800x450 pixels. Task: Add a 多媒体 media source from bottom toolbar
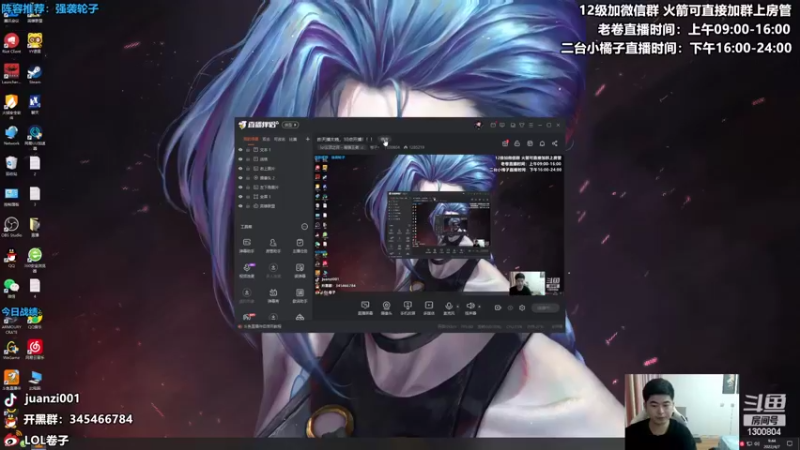click(429, 308)
